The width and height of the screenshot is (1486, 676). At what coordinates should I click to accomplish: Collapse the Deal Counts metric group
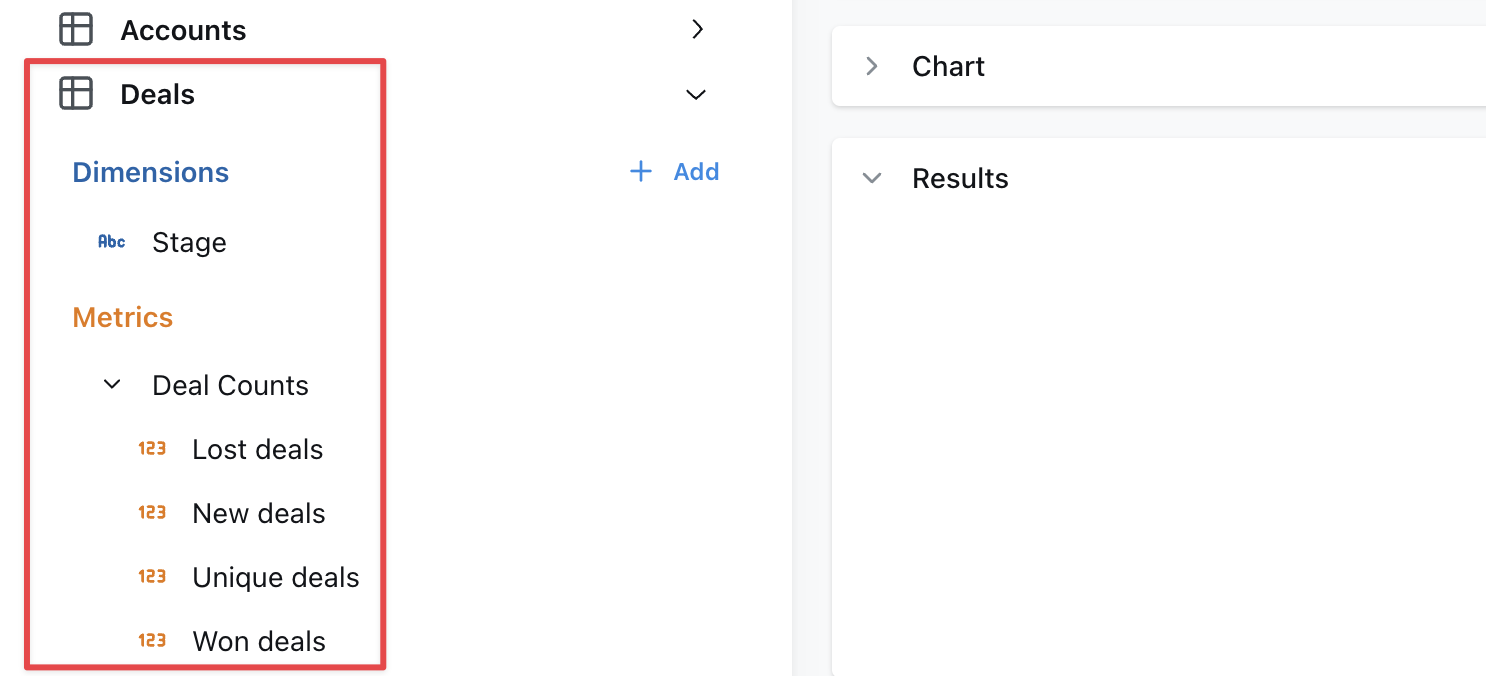click(111, 384)
